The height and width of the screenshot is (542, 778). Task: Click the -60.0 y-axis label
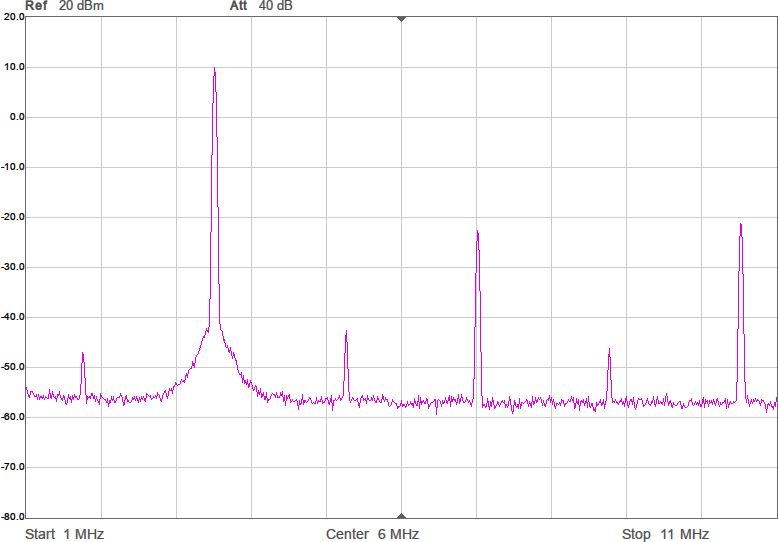13,417
